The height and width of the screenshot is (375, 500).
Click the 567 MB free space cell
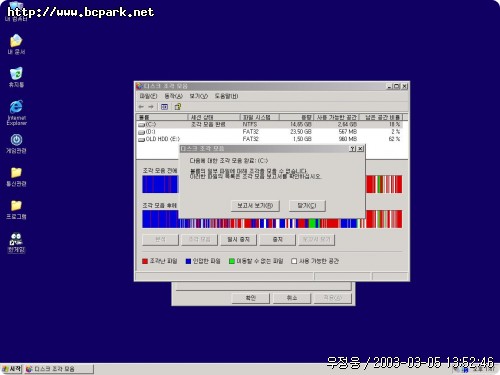pos(348,132)
